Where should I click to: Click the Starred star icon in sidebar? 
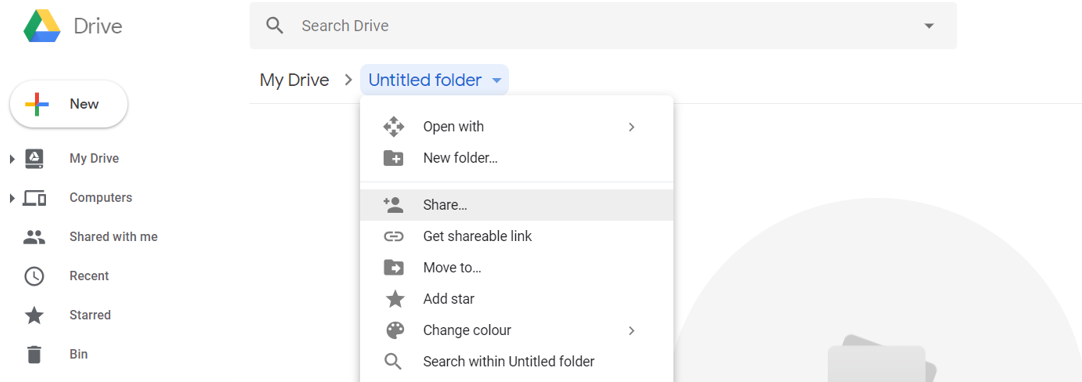coord(34,315)
